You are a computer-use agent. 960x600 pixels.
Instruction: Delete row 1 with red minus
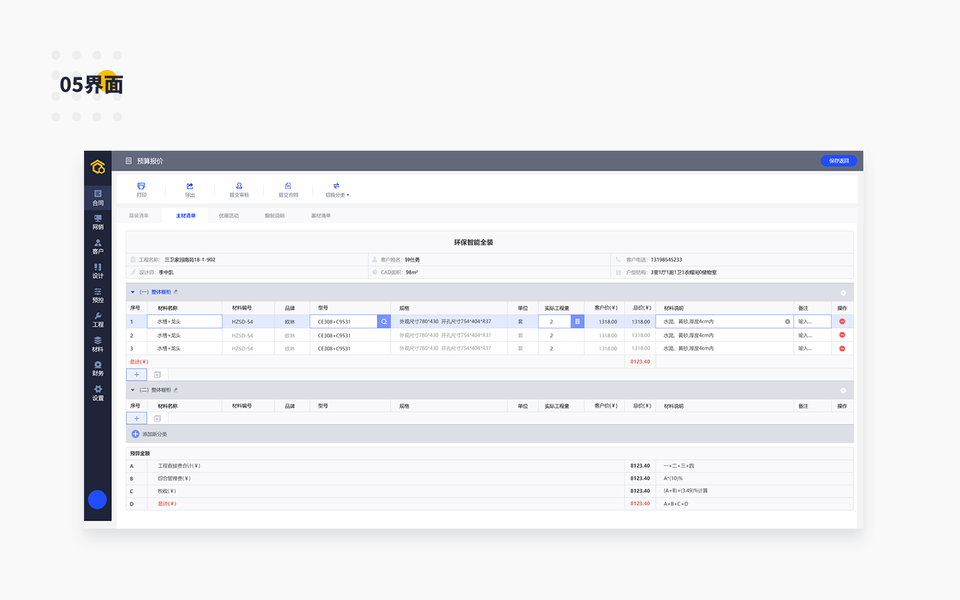click(x=842, y=321)
